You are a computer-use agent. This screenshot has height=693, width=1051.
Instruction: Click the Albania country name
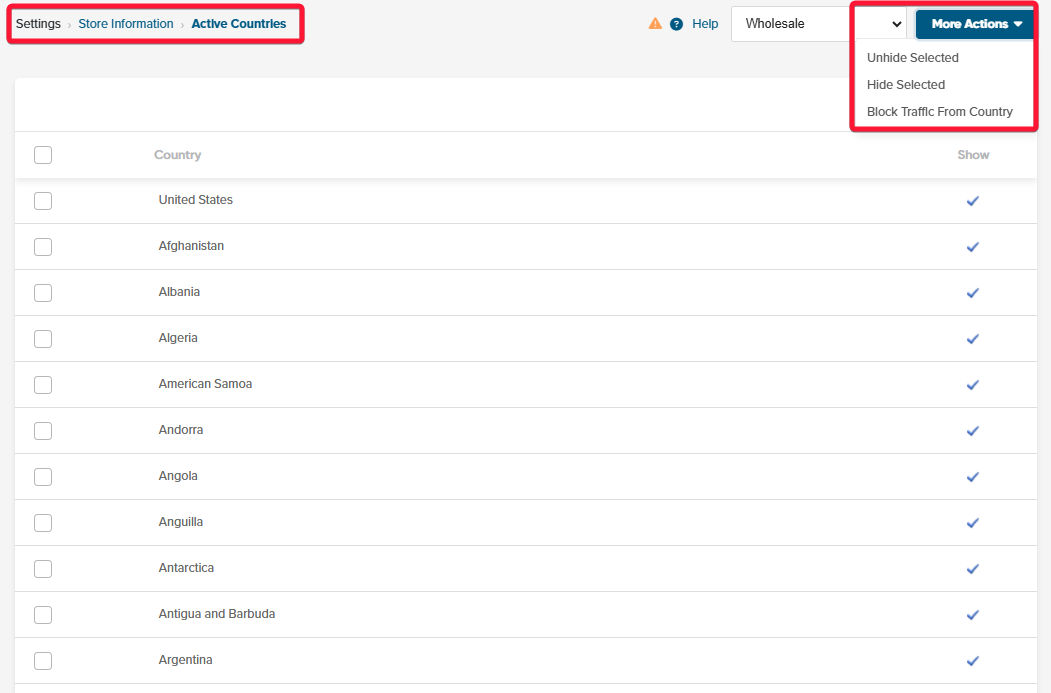click(x=179, y=292)
